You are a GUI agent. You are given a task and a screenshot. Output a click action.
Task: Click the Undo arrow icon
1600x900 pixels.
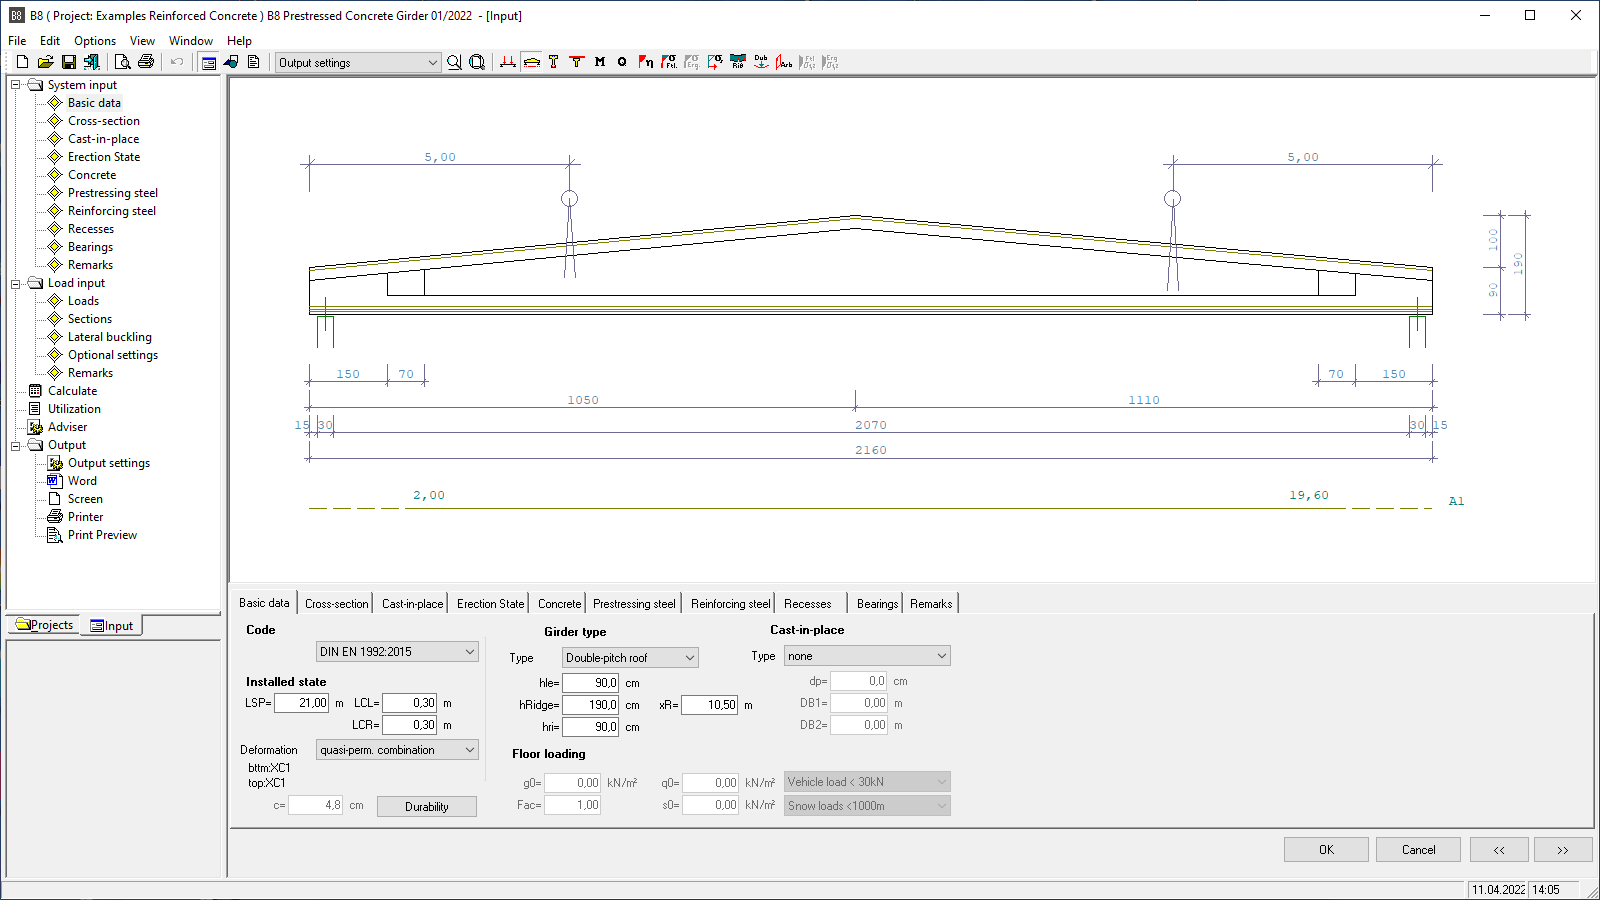point(177,62)
